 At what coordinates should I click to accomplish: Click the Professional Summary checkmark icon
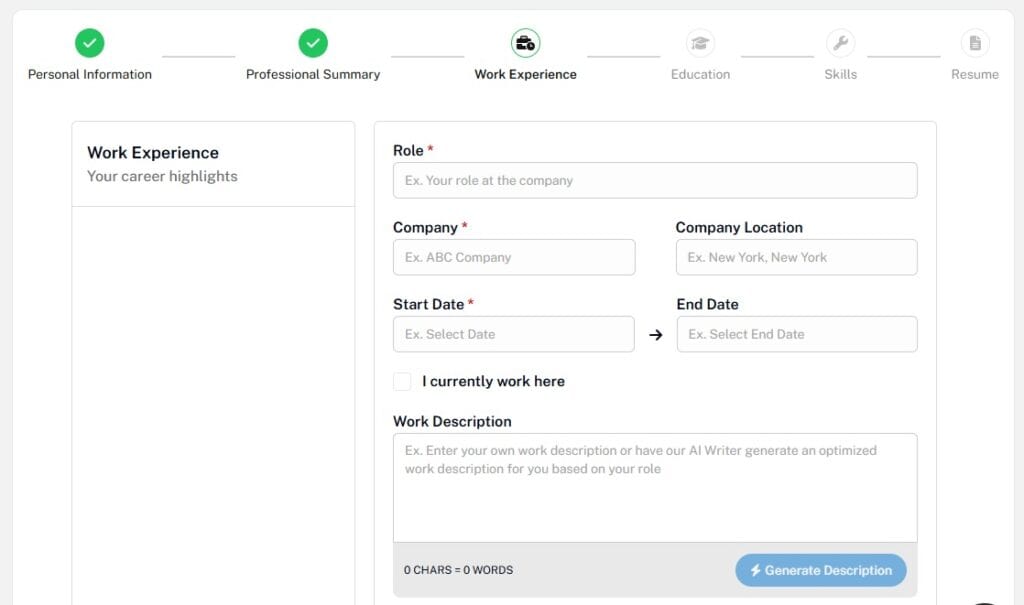[x=313, y=43]
